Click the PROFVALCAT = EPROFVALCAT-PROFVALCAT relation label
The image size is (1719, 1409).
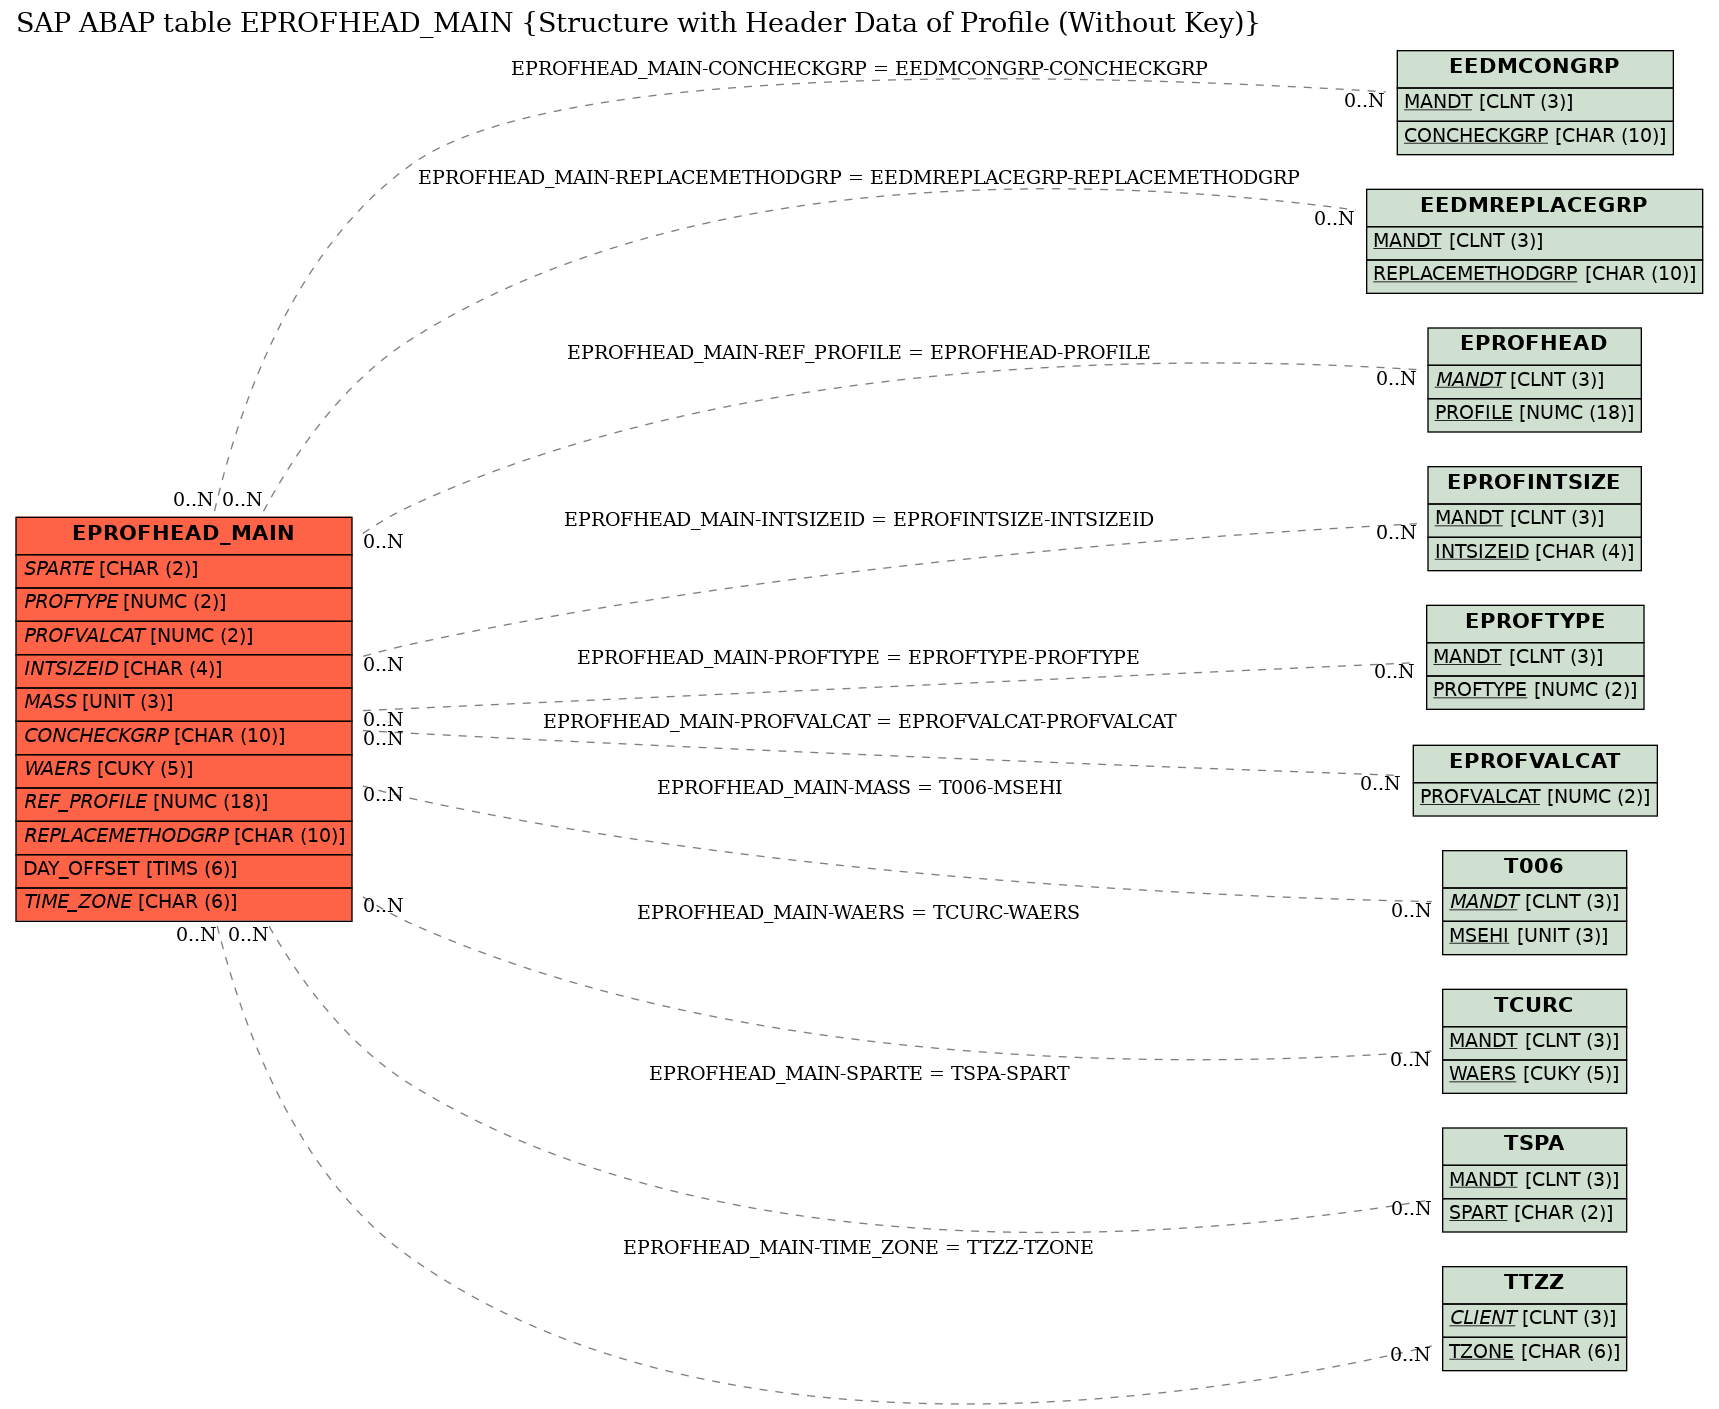click(x=859, y=721)
